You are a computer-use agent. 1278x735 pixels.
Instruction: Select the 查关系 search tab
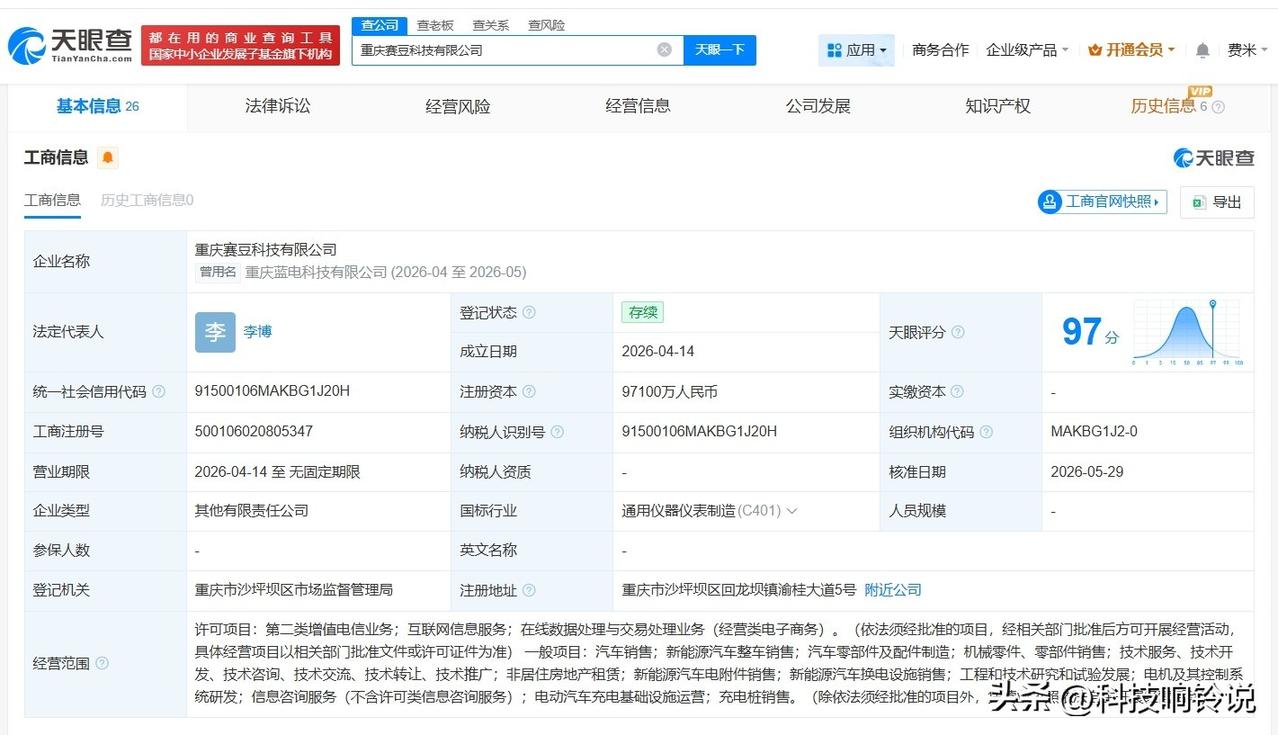click(x=490, y=25)
